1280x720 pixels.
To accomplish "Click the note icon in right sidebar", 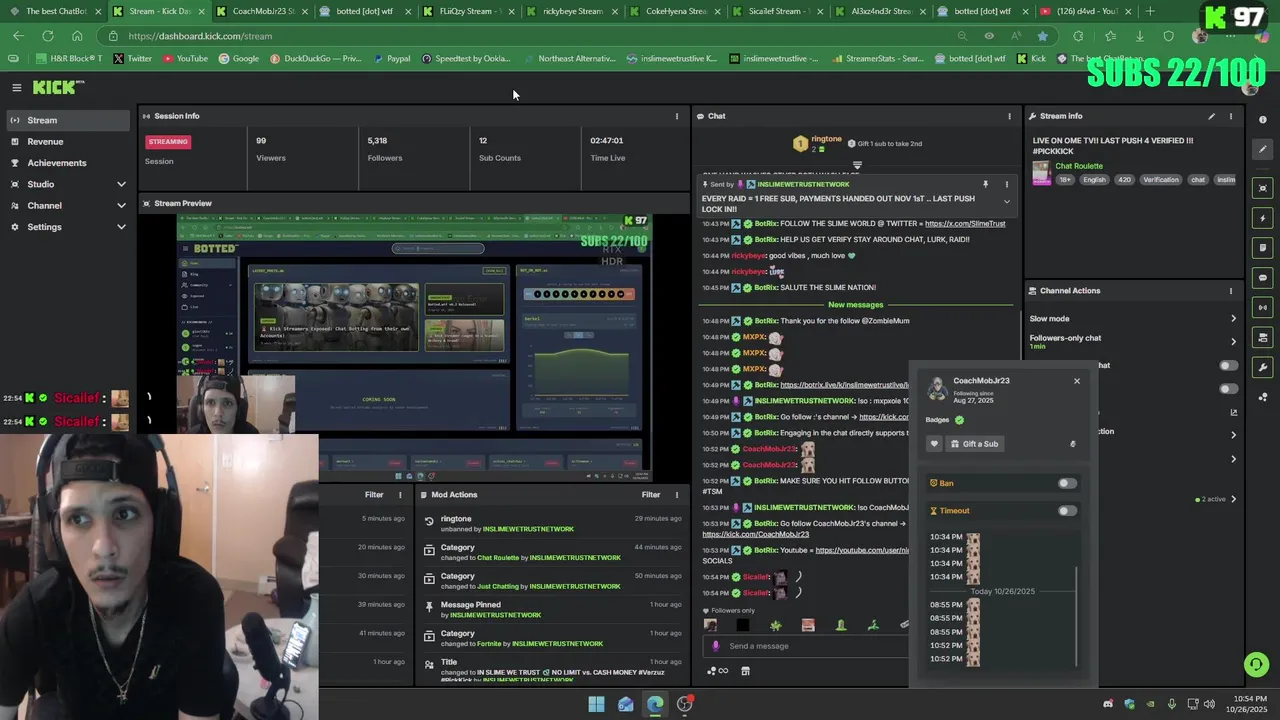I will pyautogui.click(x=1263, y=248).
